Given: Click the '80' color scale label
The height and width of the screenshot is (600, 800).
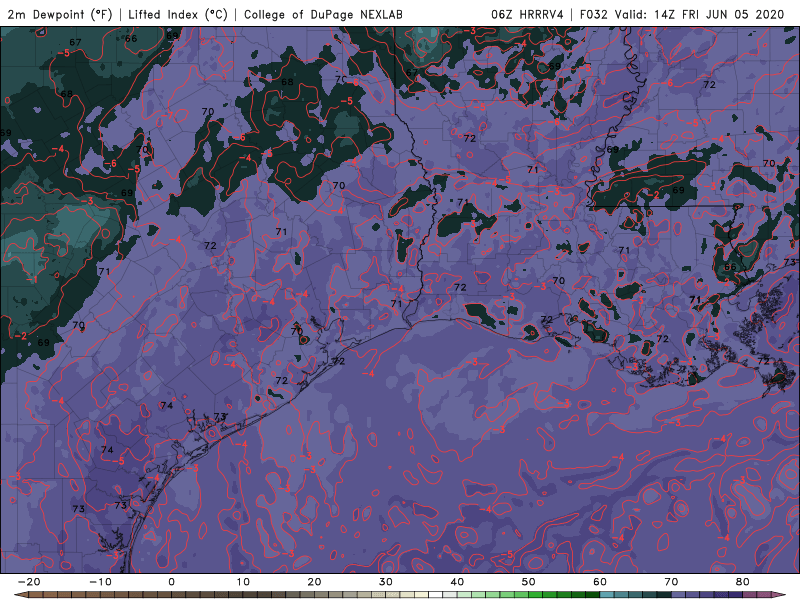Looking at the screenshot, I should pos(743,582).
